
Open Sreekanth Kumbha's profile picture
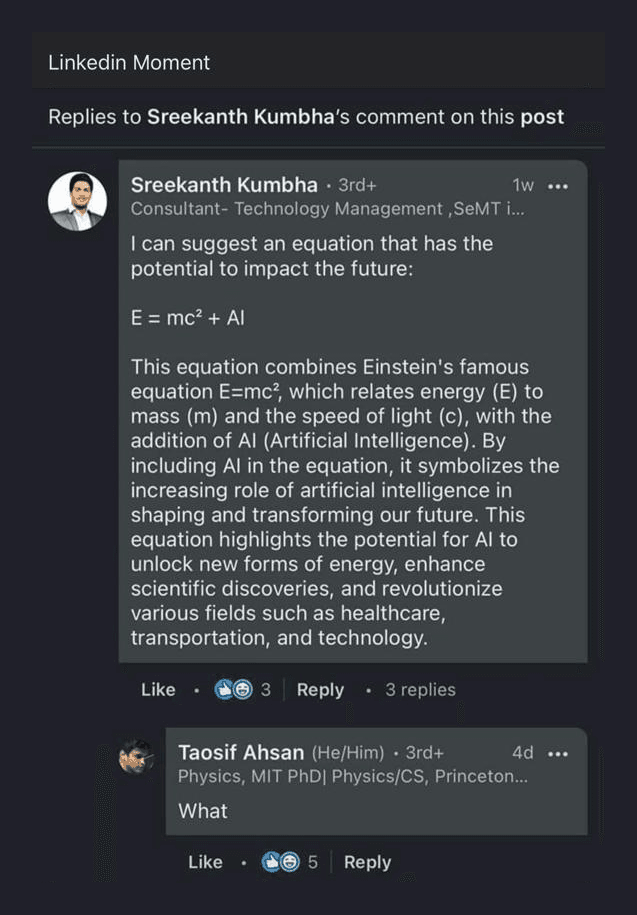pos(78,200)
